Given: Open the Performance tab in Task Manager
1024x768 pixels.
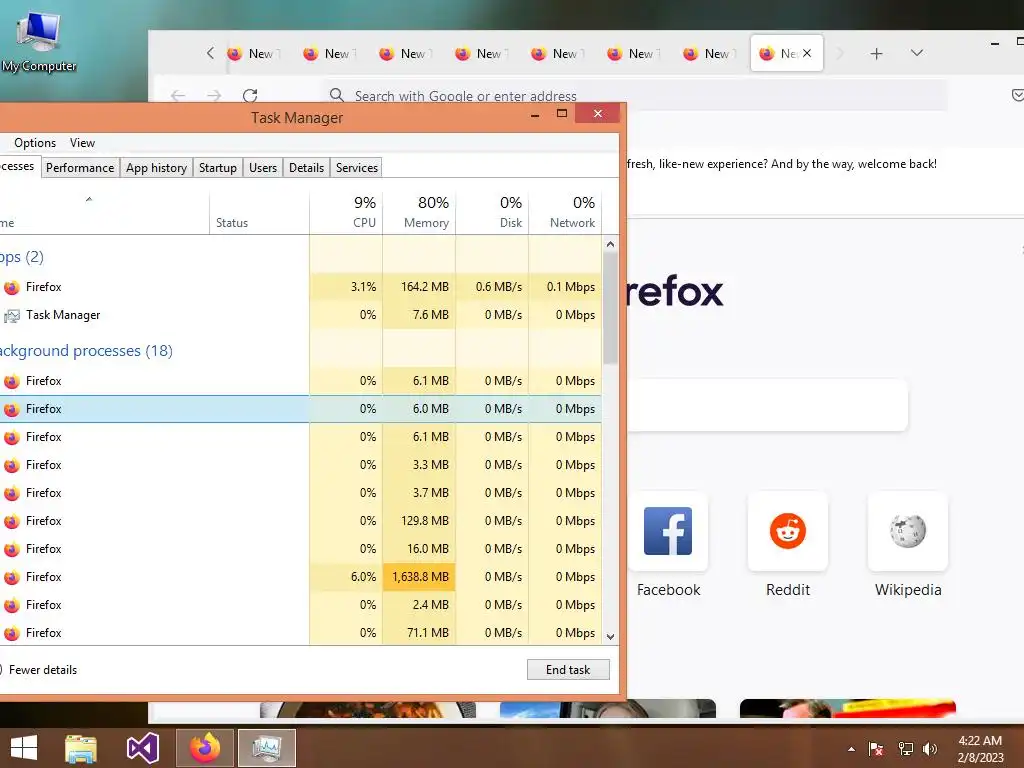Looking at the screenshot, I should (x=80, y=168).
